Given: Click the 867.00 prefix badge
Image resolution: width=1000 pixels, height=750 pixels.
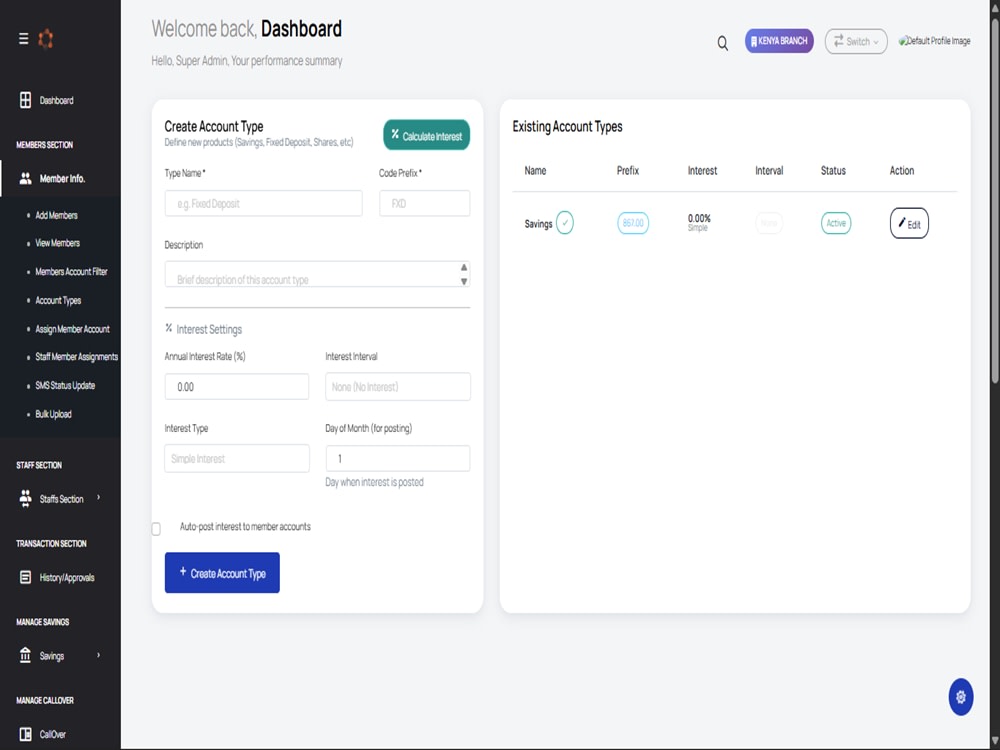Looking at the screenshot, I should [x=633, y=223].
